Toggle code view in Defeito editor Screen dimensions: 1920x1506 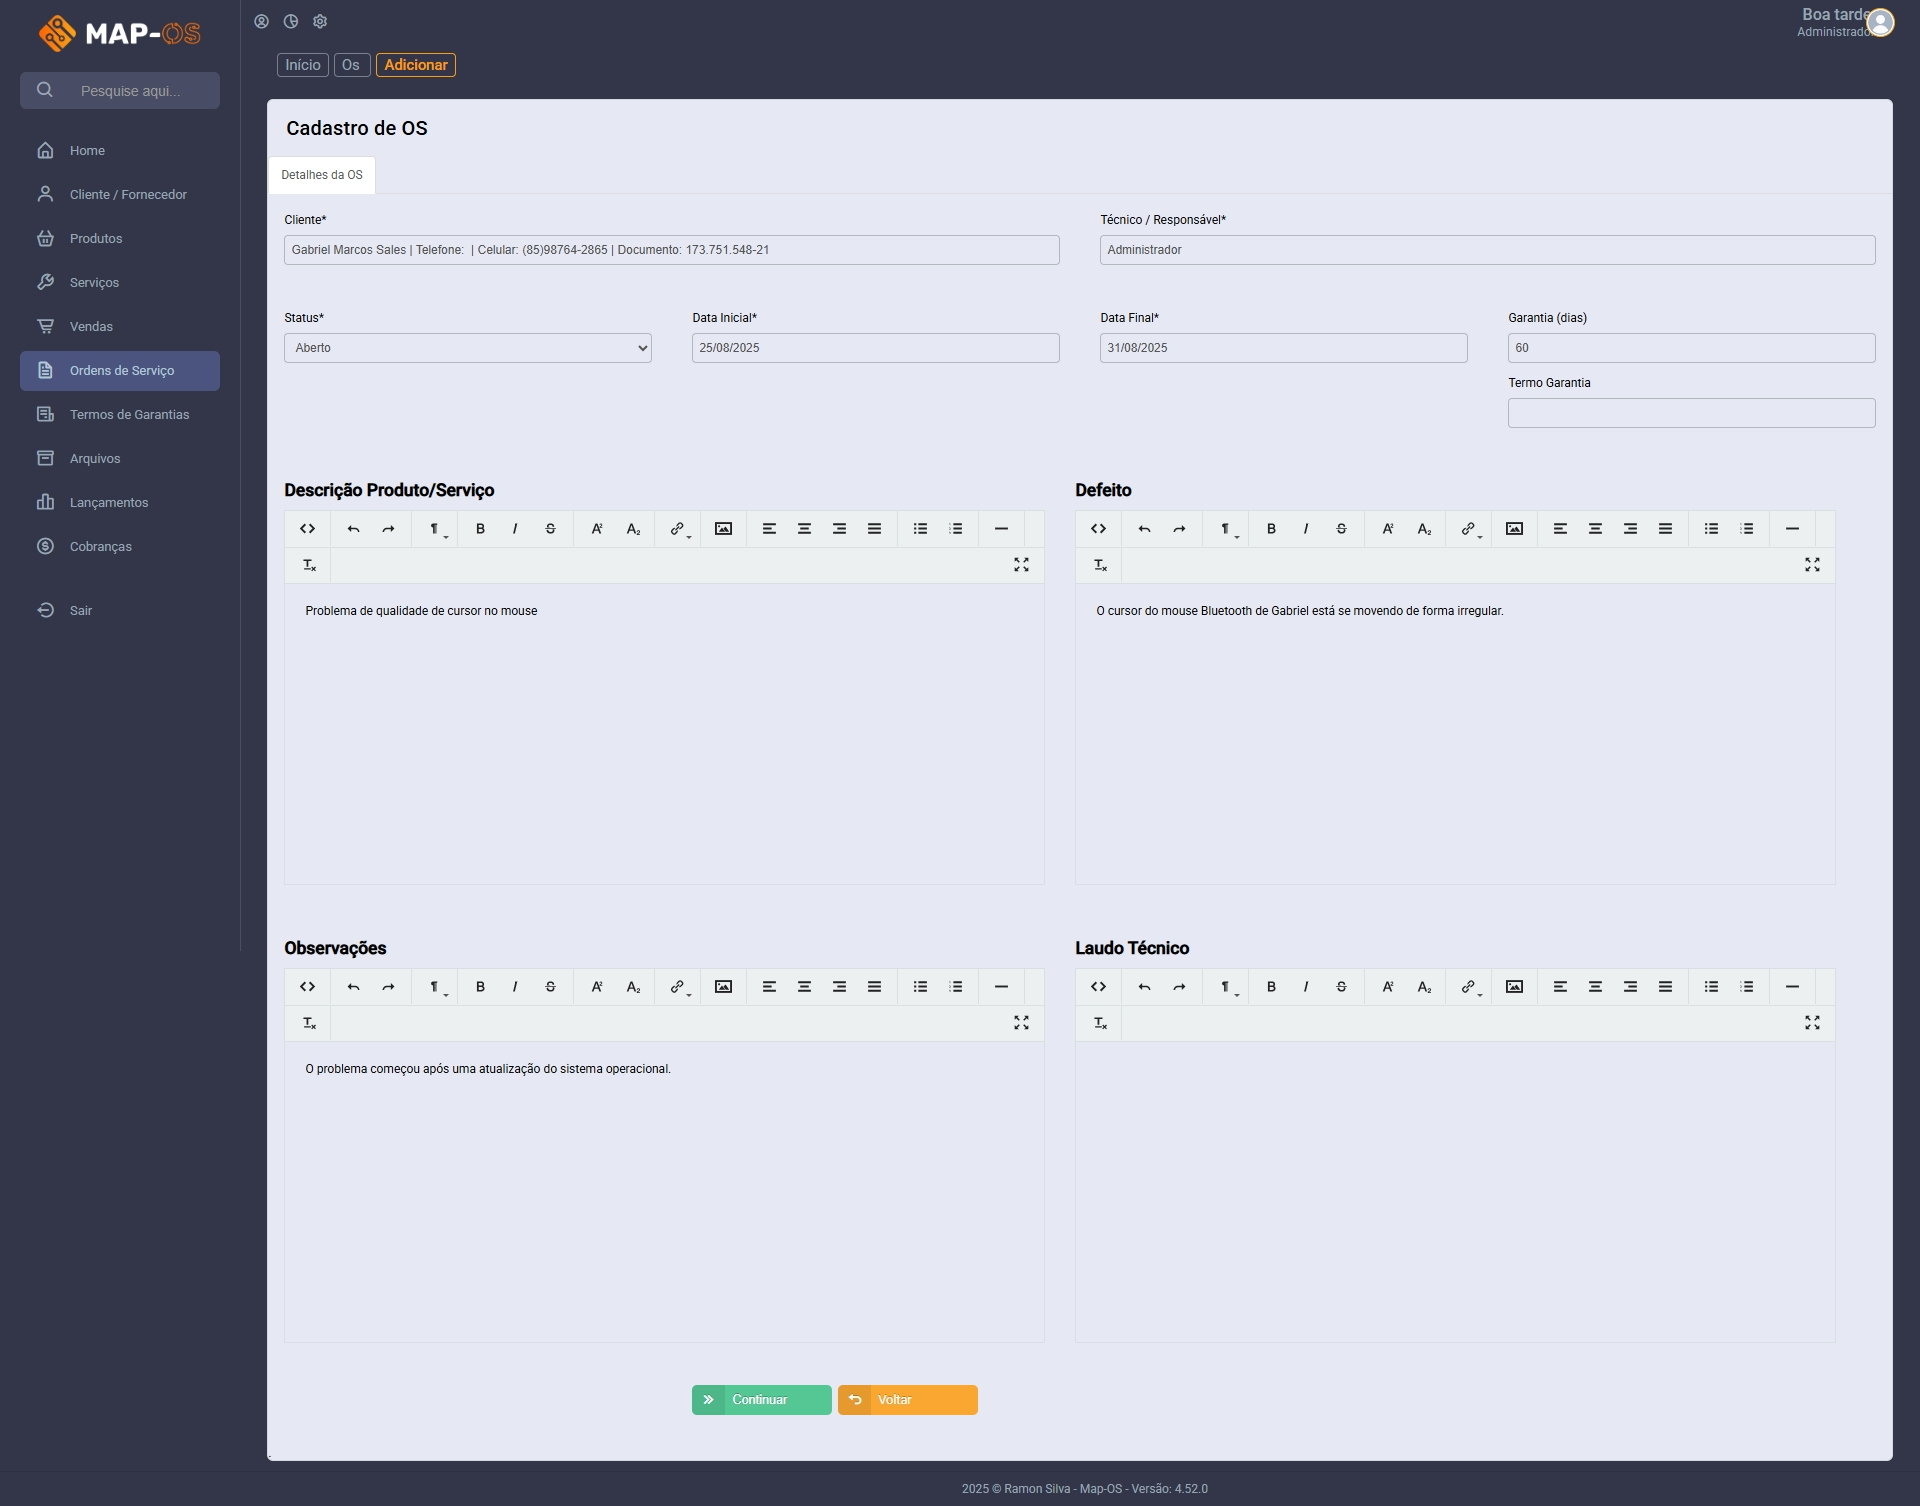(1098, 529)
